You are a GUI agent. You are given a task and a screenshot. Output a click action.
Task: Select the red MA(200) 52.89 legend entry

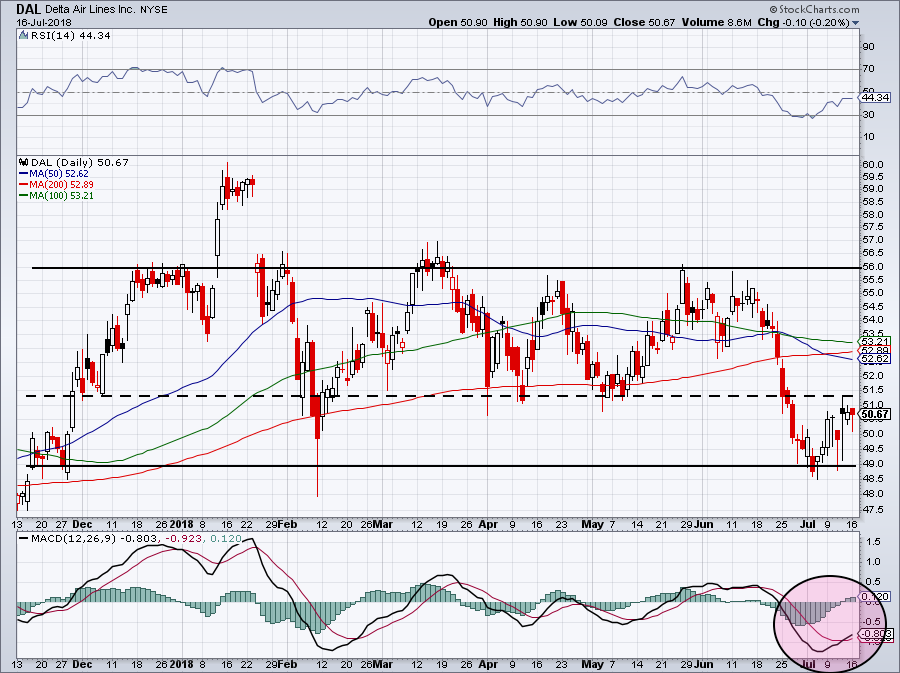click(x=56, y=185)
